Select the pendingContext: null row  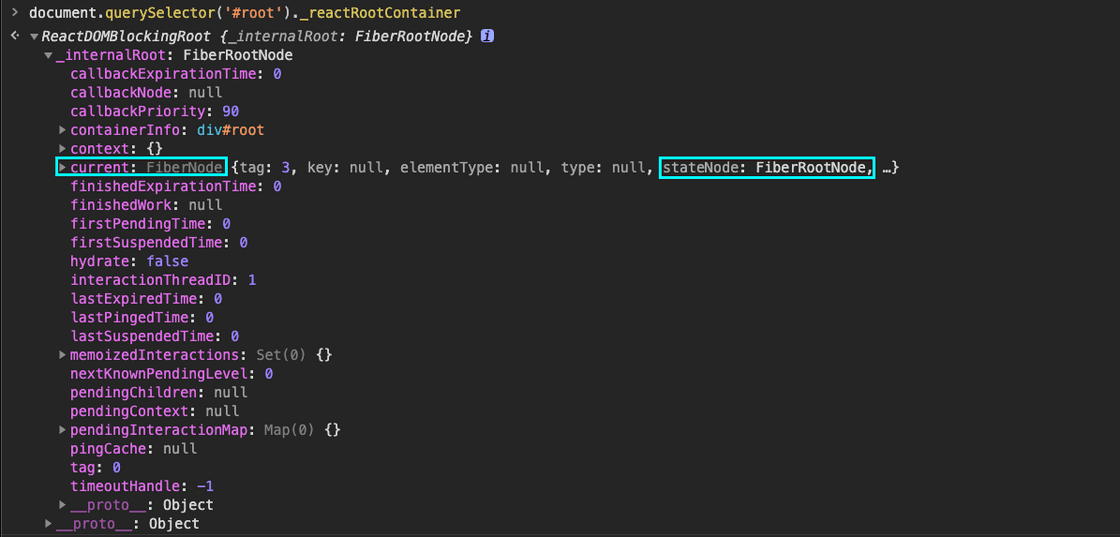pos(154,411)
